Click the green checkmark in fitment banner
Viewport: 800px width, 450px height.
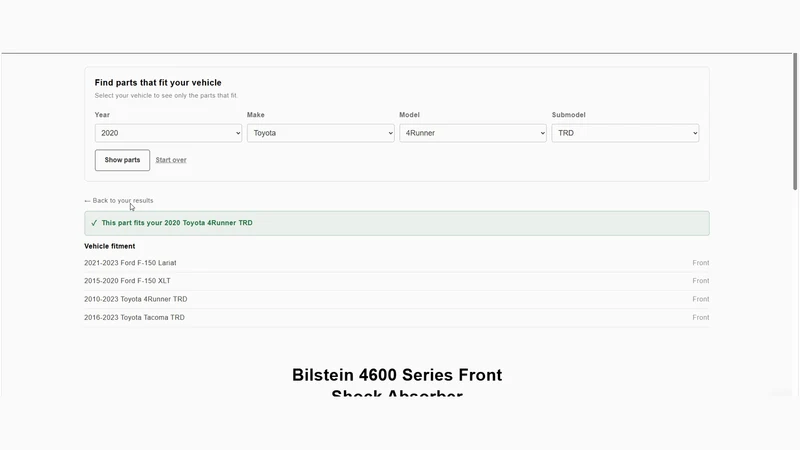(x=94, y=223)
